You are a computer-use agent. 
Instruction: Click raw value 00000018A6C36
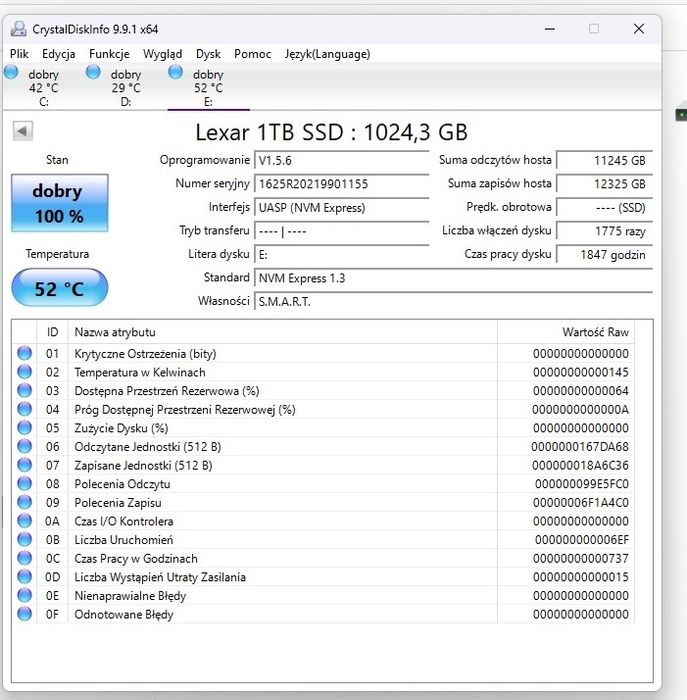click(x=580, y=465)
